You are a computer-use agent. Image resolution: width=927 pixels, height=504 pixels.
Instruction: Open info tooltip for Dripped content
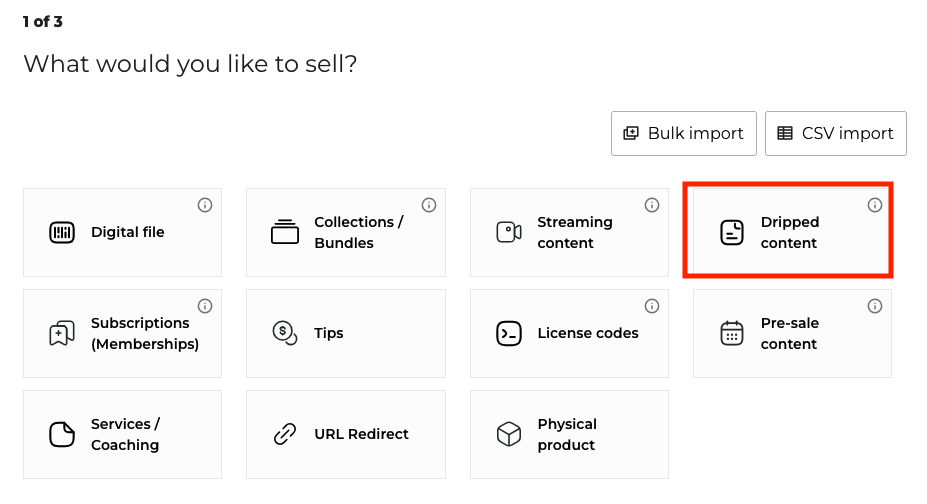(x=875, y=205)
